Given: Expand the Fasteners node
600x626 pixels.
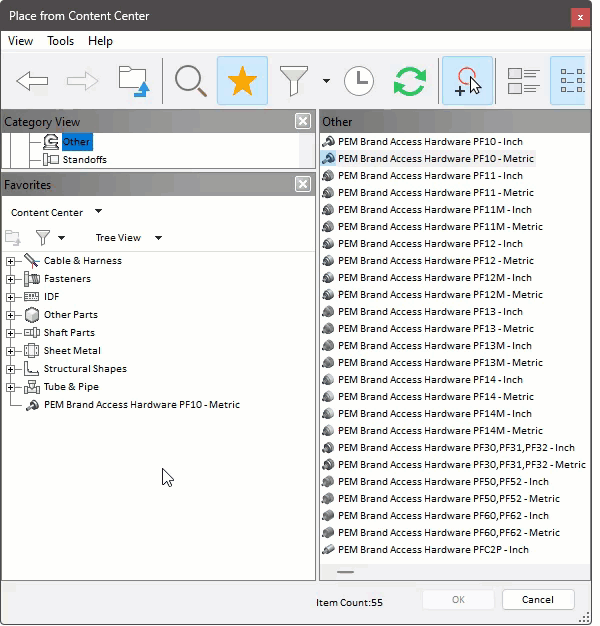Looking at the screenshot, I should (x=10, y=279).
